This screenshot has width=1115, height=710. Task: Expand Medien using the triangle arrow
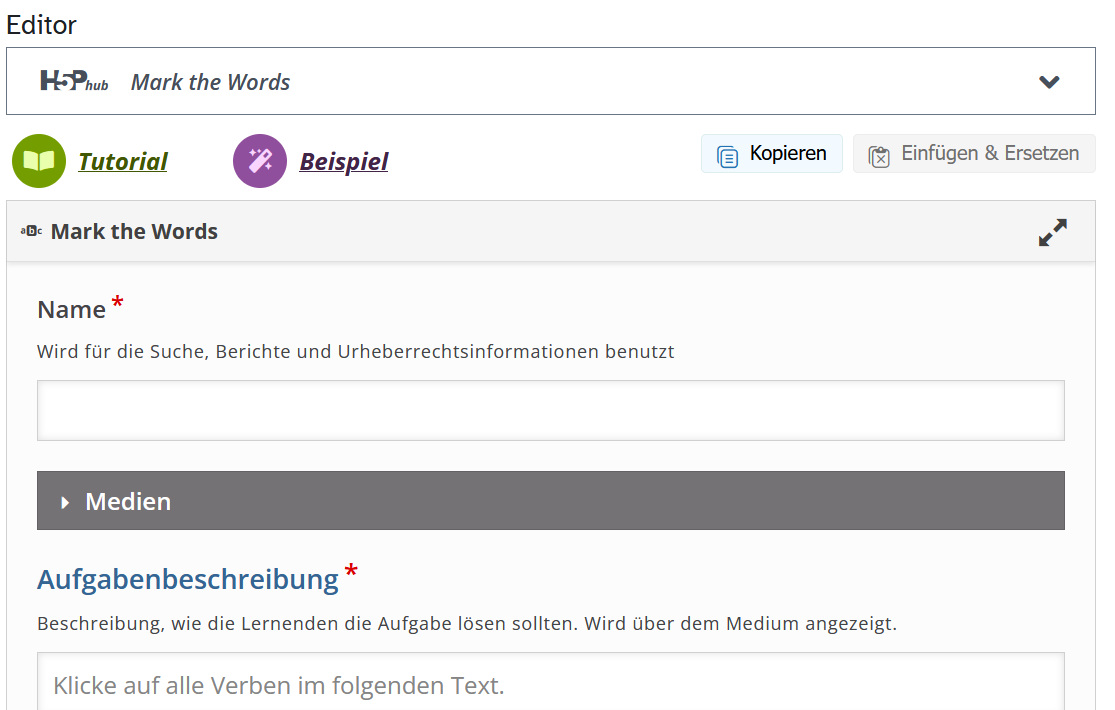tap(65, 502)
